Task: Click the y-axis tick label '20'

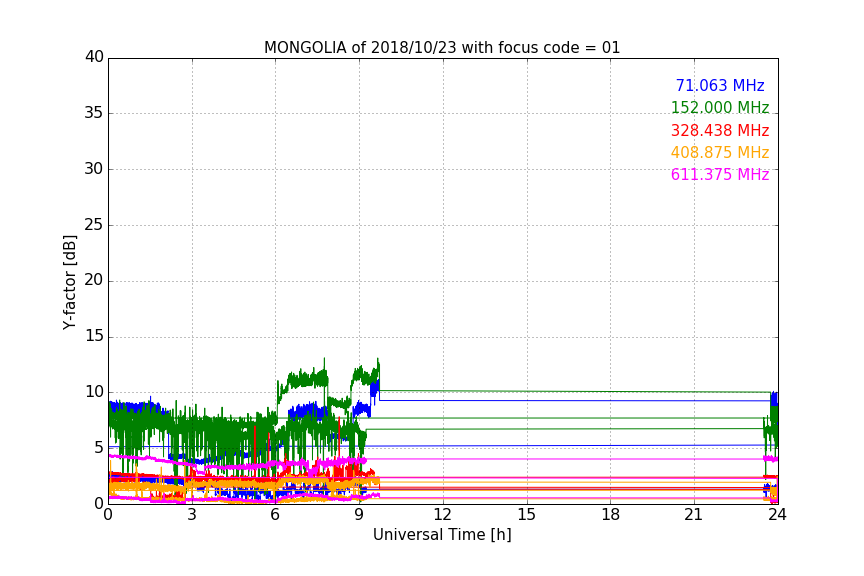Action: click(94, 281)
